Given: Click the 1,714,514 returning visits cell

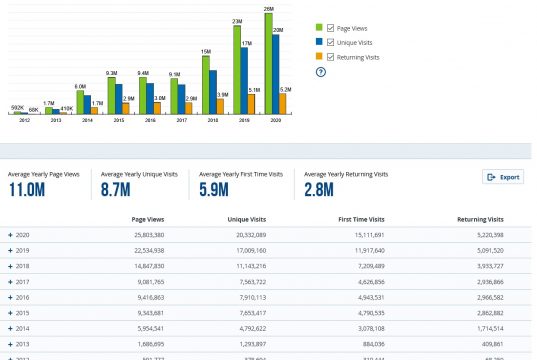Looking at the screenshot, I should click(x=490, y=328).
